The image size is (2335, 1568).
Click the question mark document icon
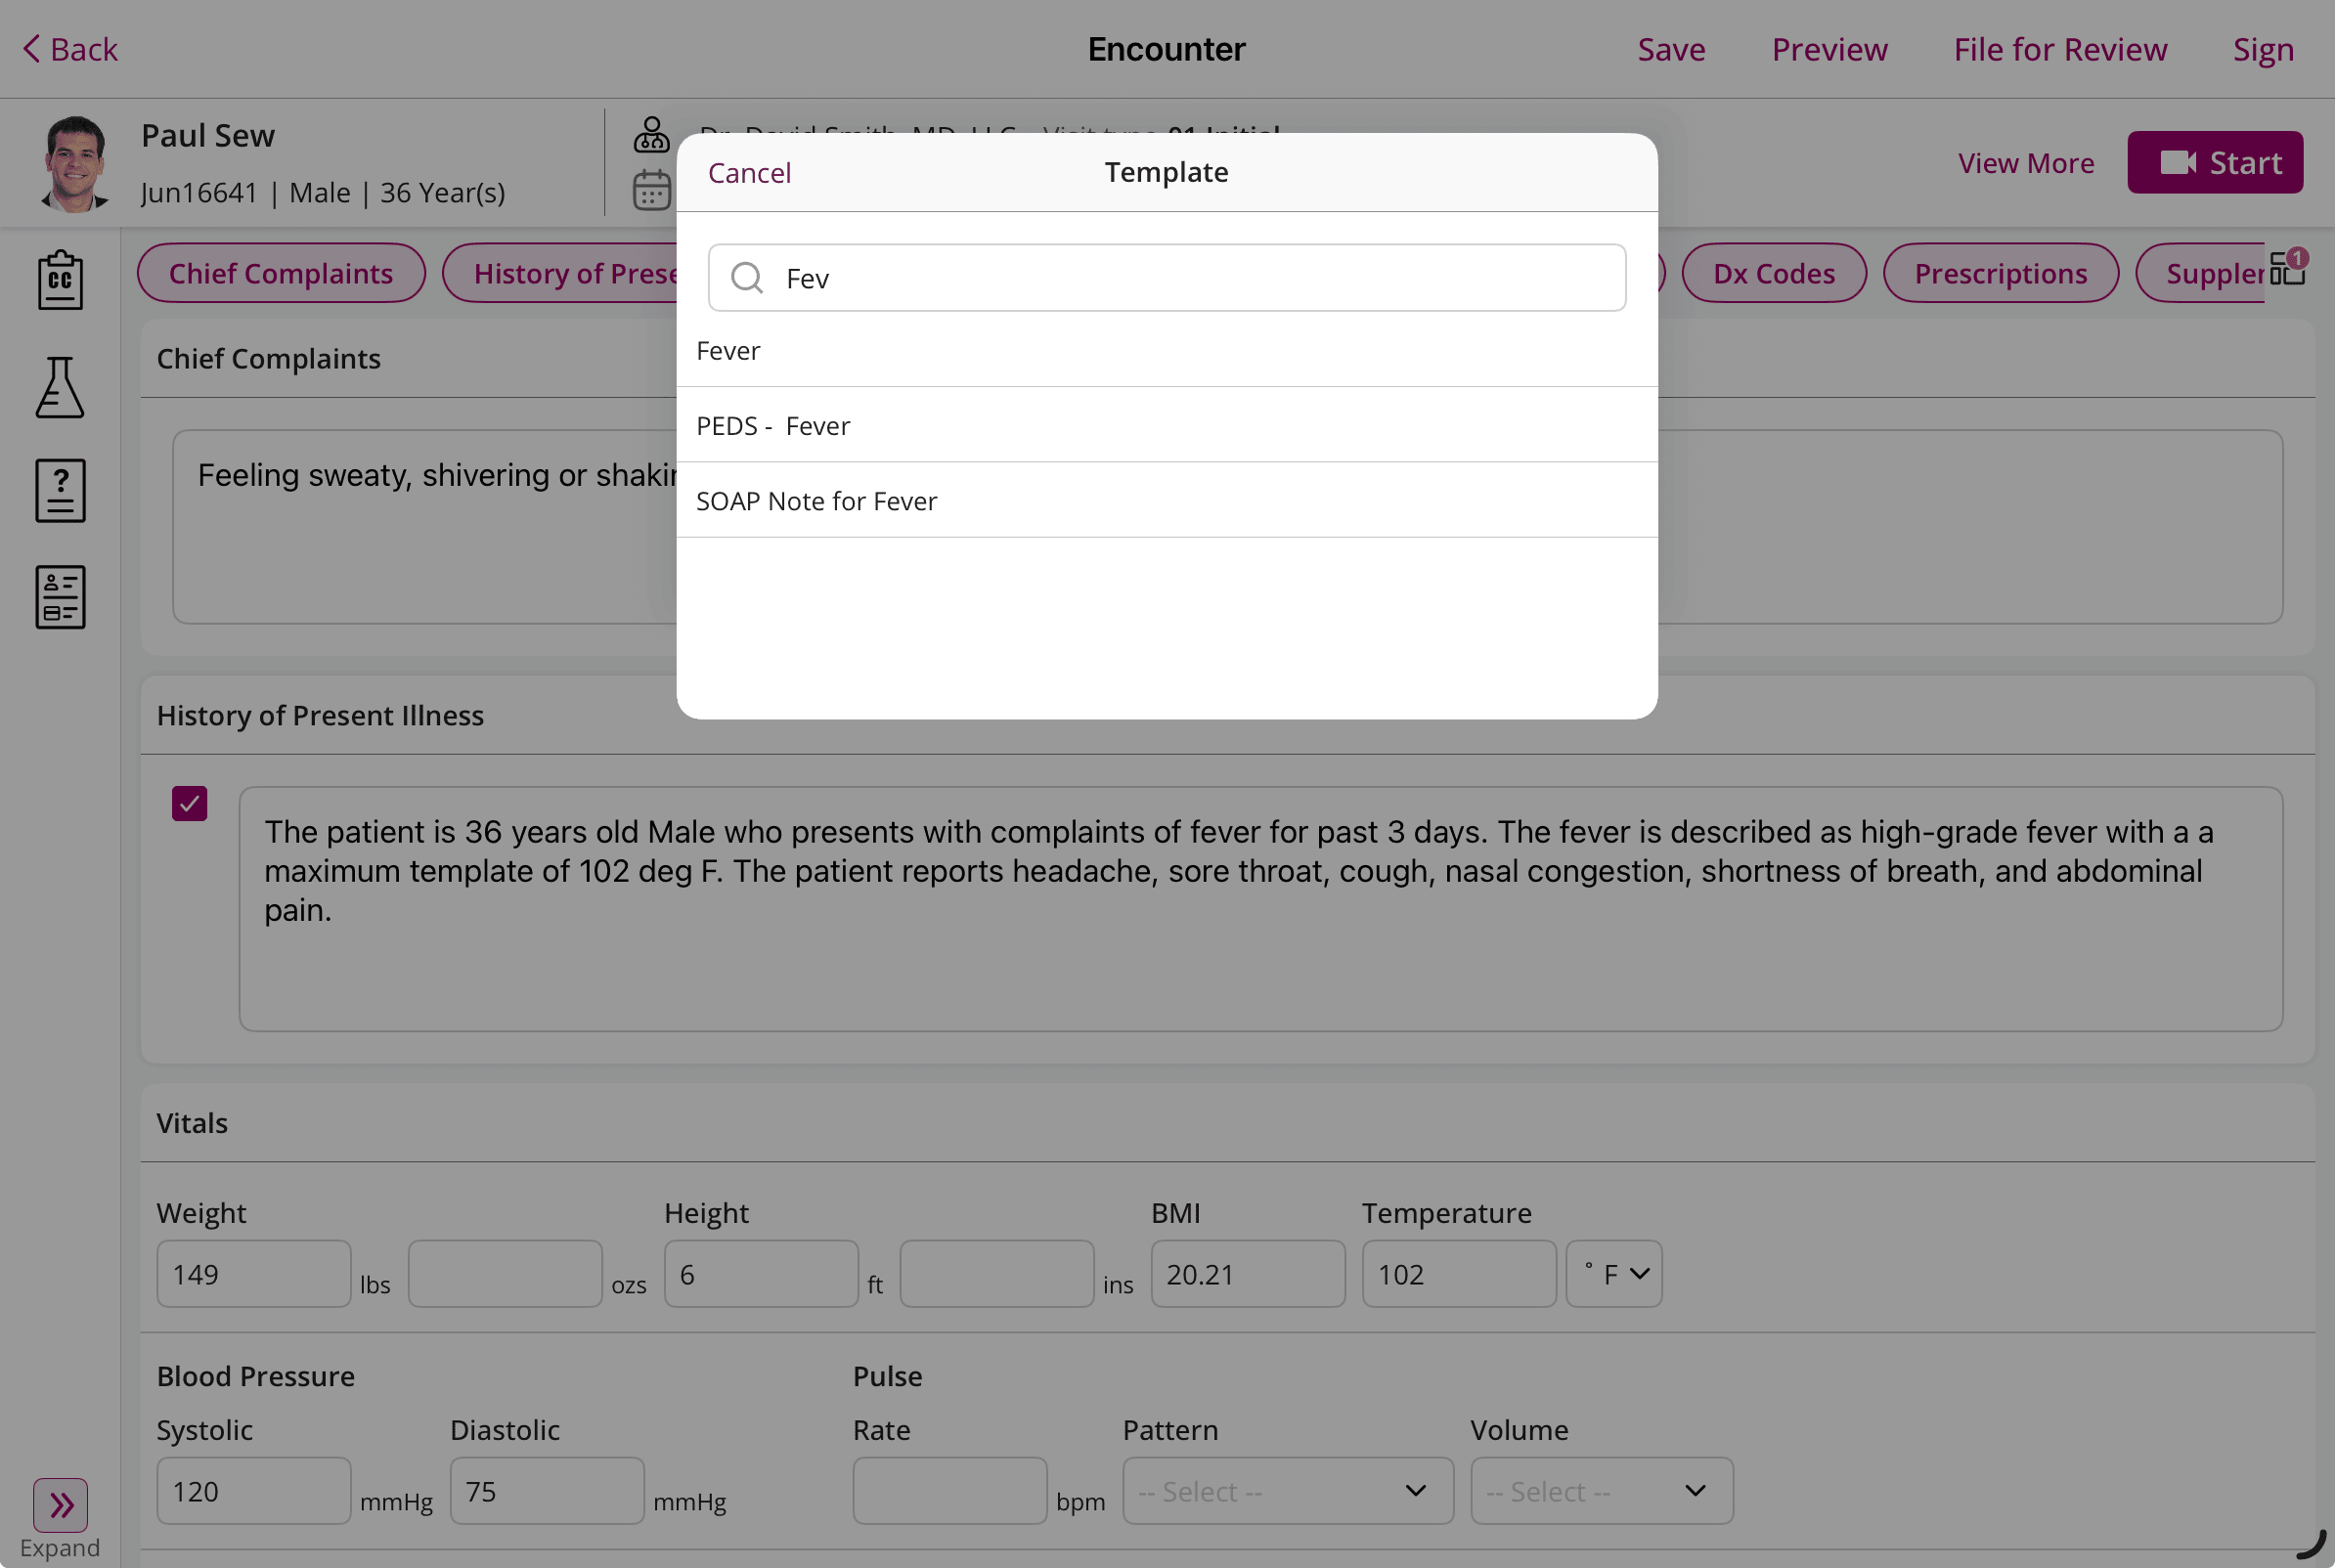coord(60,491)
